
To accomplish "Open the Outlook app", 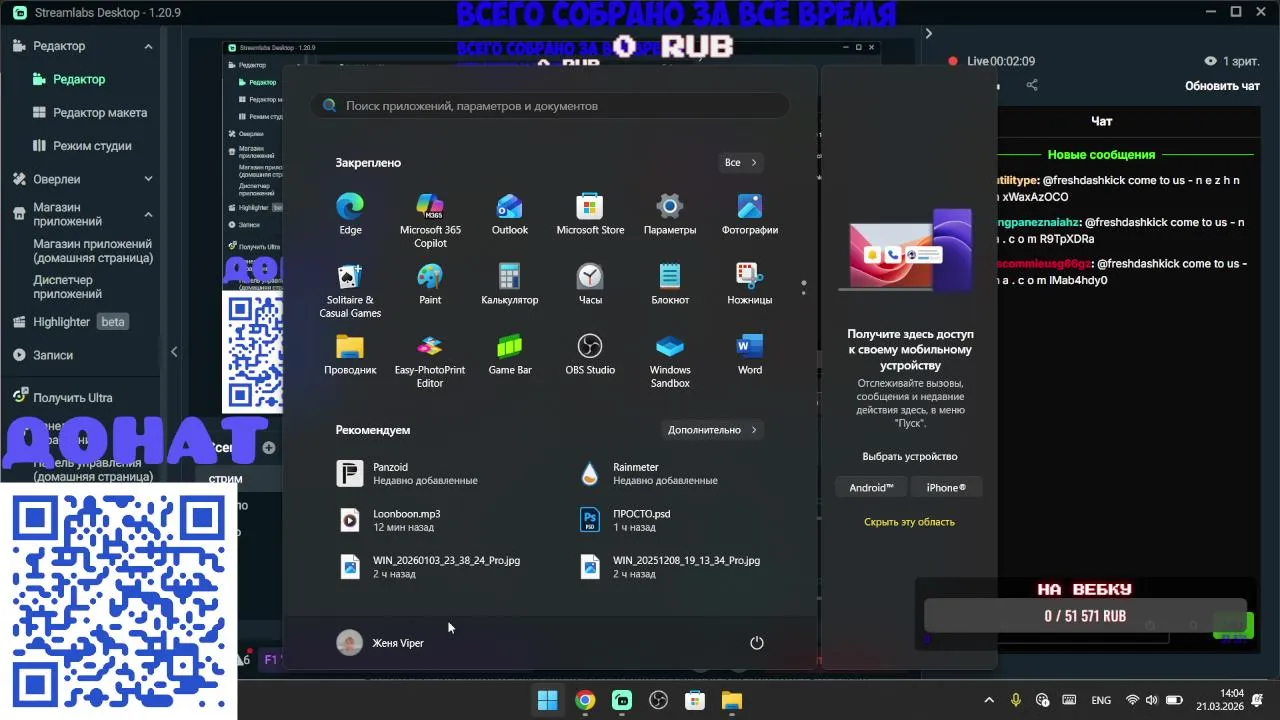I will coord(510,214).
